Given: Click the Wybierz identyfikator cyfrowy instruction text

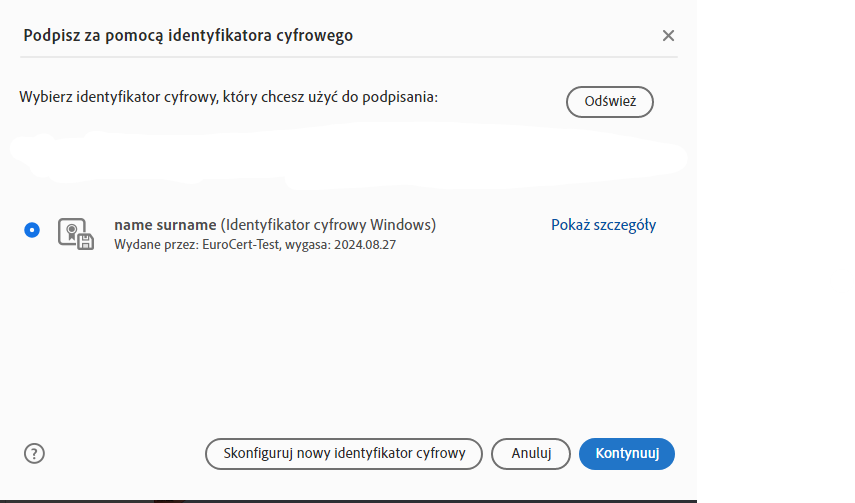Looking at the screenshot, I should [x=229, y=97].
